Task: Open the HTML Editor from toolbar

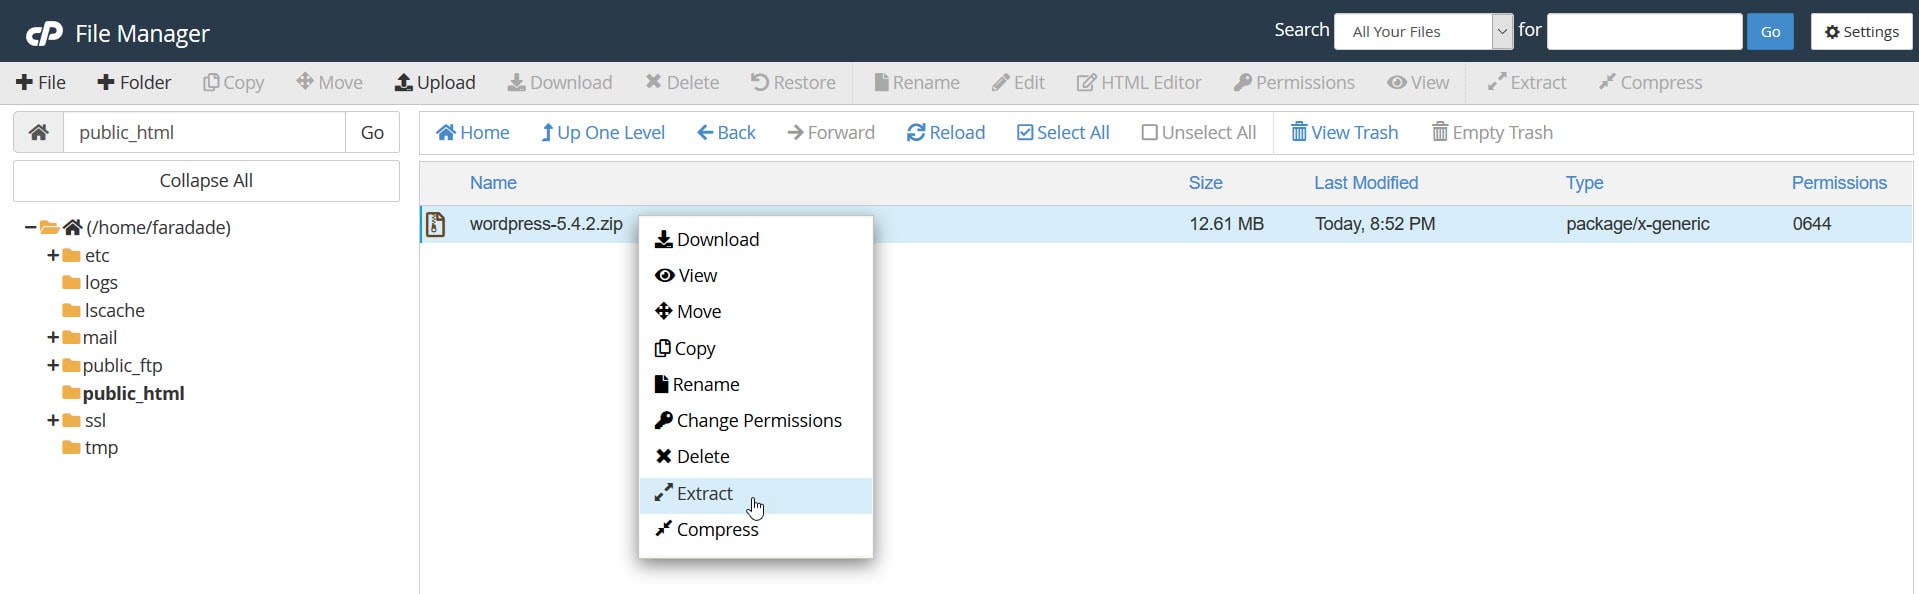Action: coord(1139,82)
